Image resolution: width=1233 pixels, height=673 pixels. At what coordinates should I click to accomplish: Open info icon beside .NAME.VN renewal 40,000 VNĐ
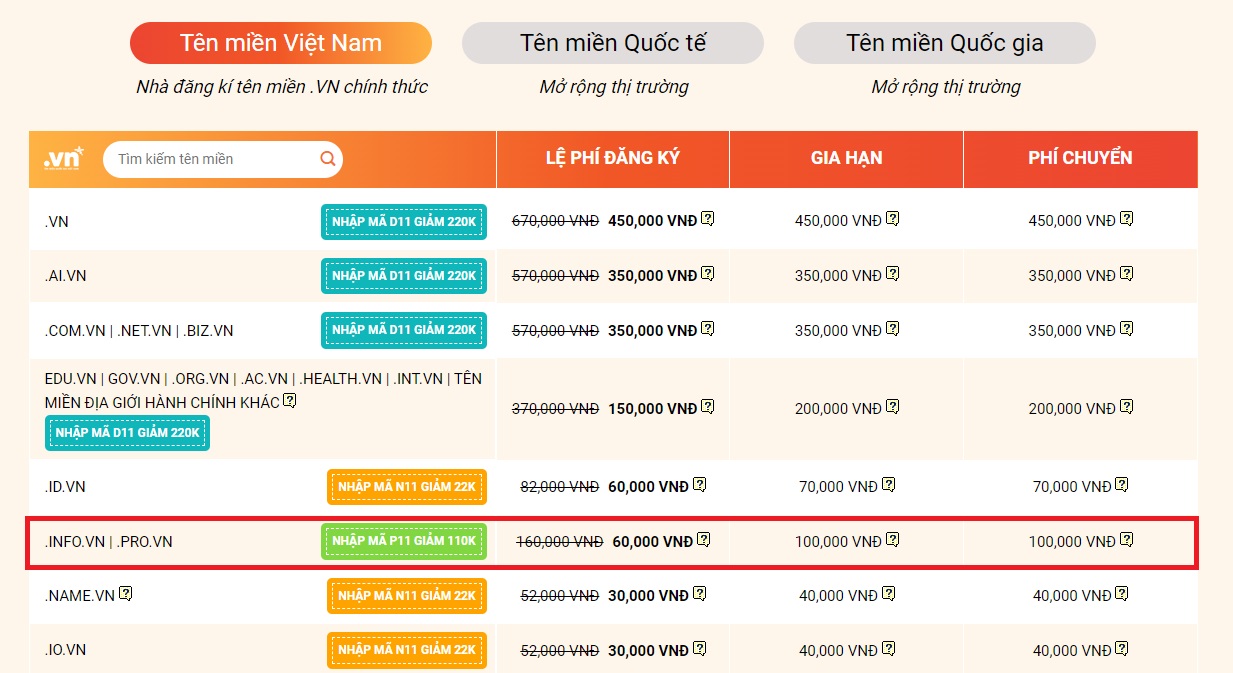pos(889,593)
